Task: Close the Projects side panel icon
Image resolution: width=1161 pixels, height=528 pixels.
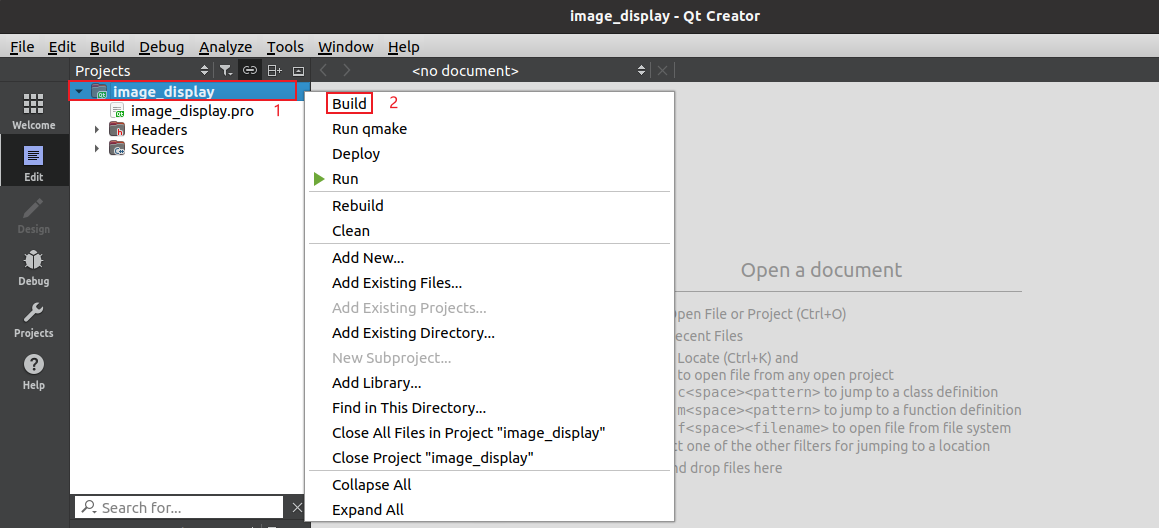Action: coord(298,70)
